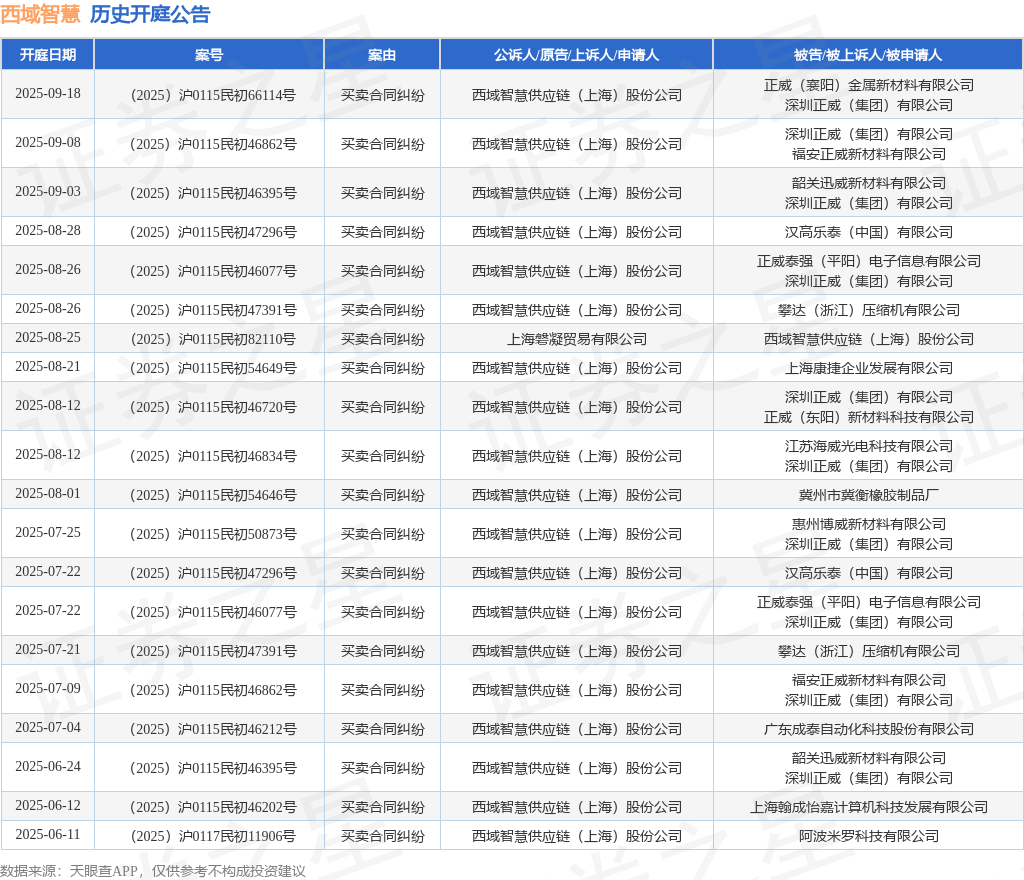Screen dimensions: 1024x880
Task: Select date 2025-08-28
Action: point(48,230)
